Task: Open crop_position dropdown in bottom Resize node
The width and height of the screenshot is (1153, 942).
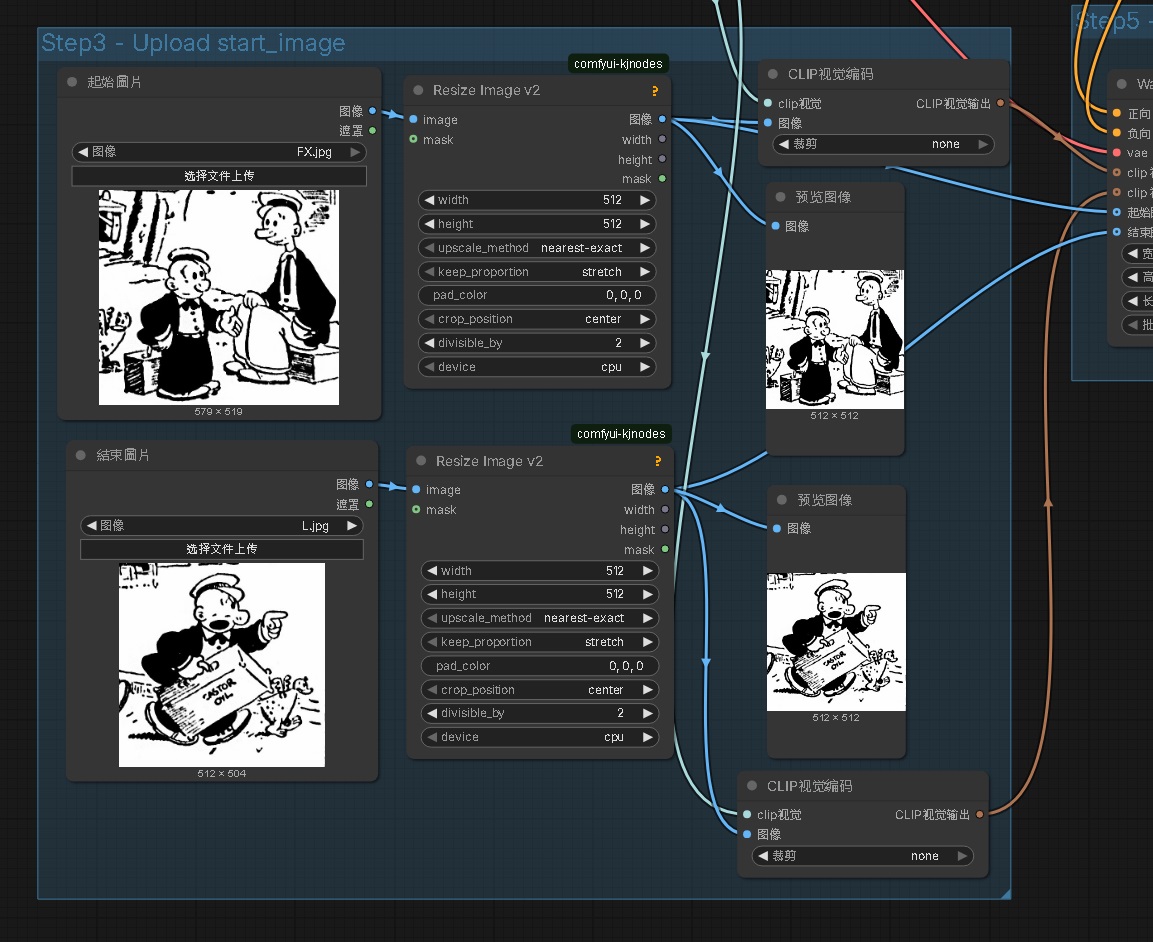Action: (540, 690)
